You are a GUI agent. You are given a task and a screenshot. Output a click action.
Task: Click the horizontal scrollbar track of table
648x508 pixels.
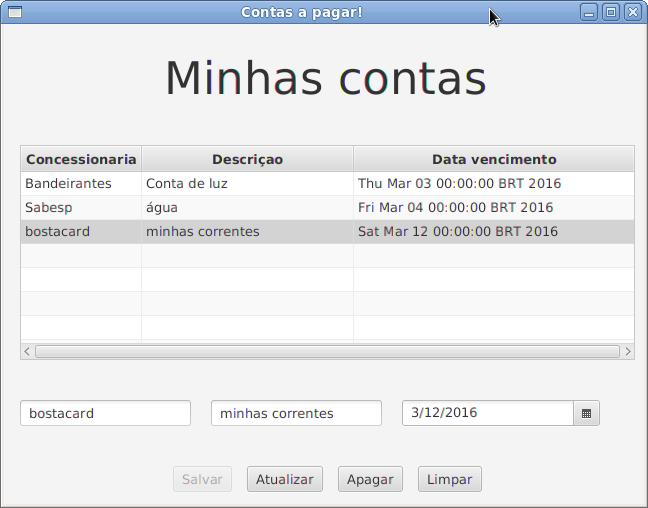[x=327, y=352]
